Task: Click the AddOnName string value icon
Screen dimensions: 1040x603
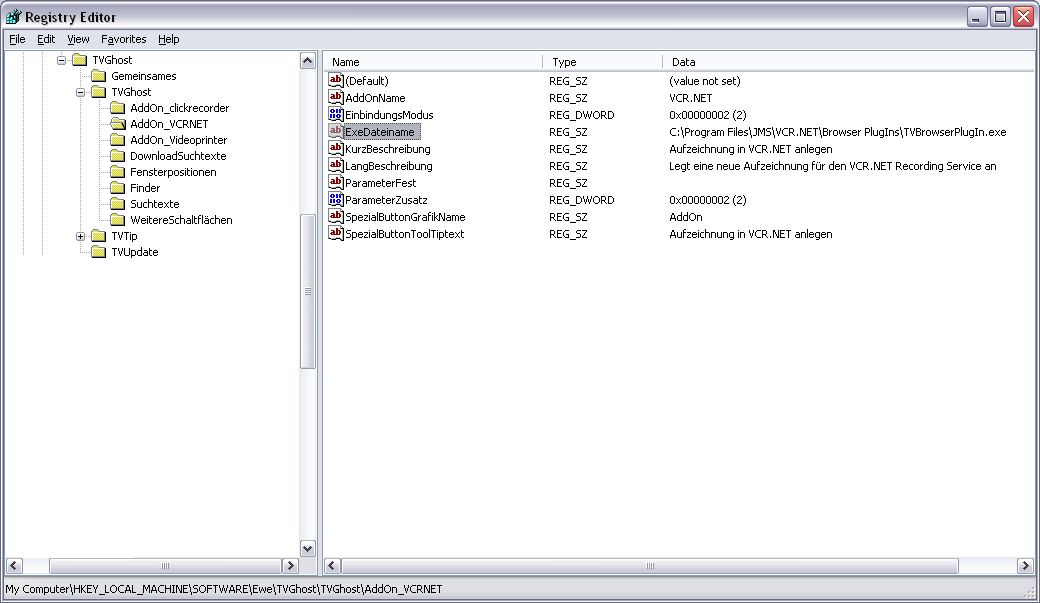Action: pyautogui.click(x=336, y=98)
